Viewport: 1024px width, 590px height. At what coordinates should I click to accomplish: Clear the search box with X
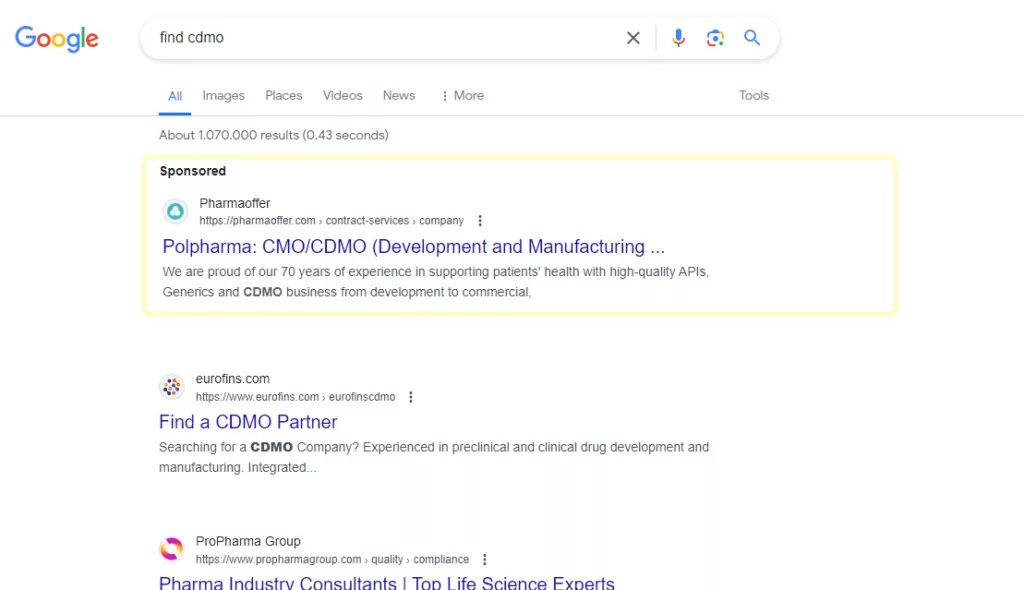[633, 38]
